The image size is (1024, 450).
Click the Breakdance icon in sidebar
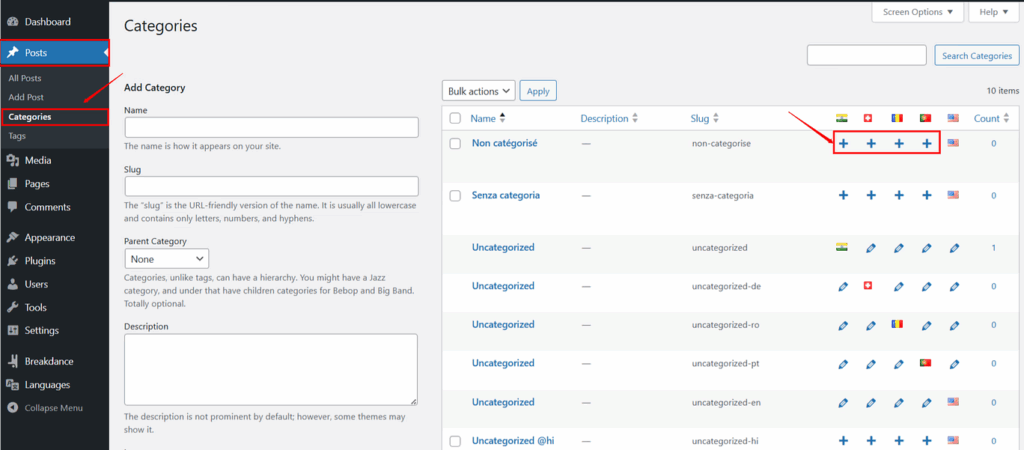point(13,361)
